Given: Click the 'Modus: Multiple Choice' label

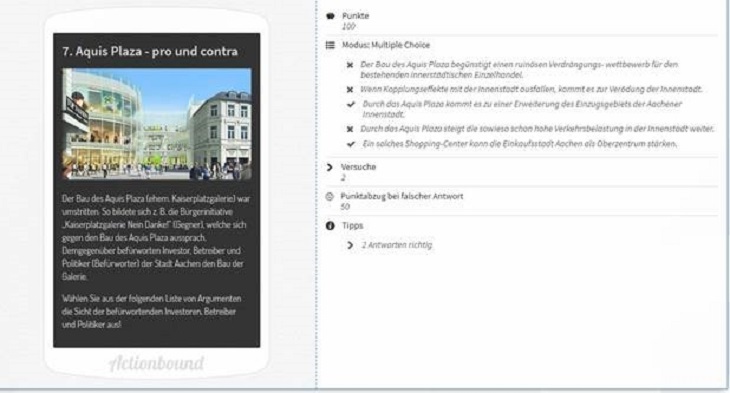Looking at the screenshot, I should point(386,45).
